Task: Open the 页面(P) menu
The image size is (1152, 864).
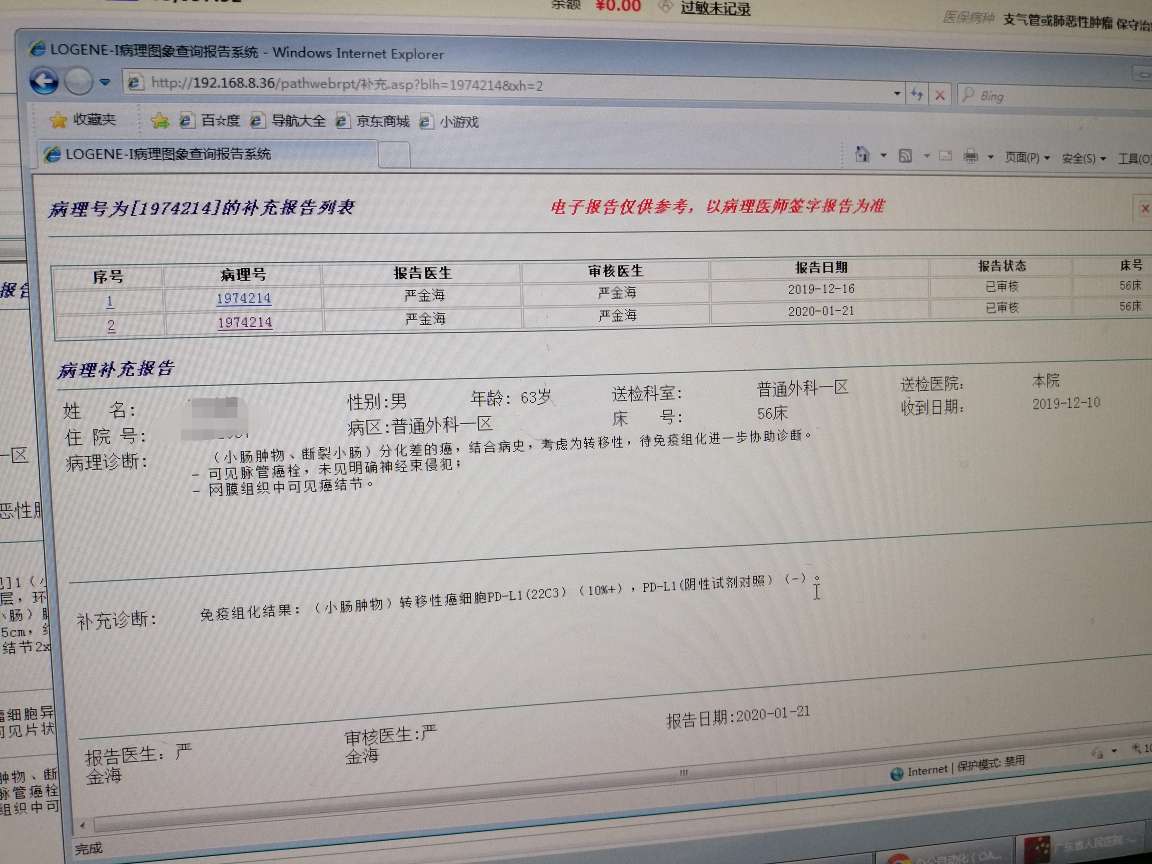Action: coord(1023,157)
